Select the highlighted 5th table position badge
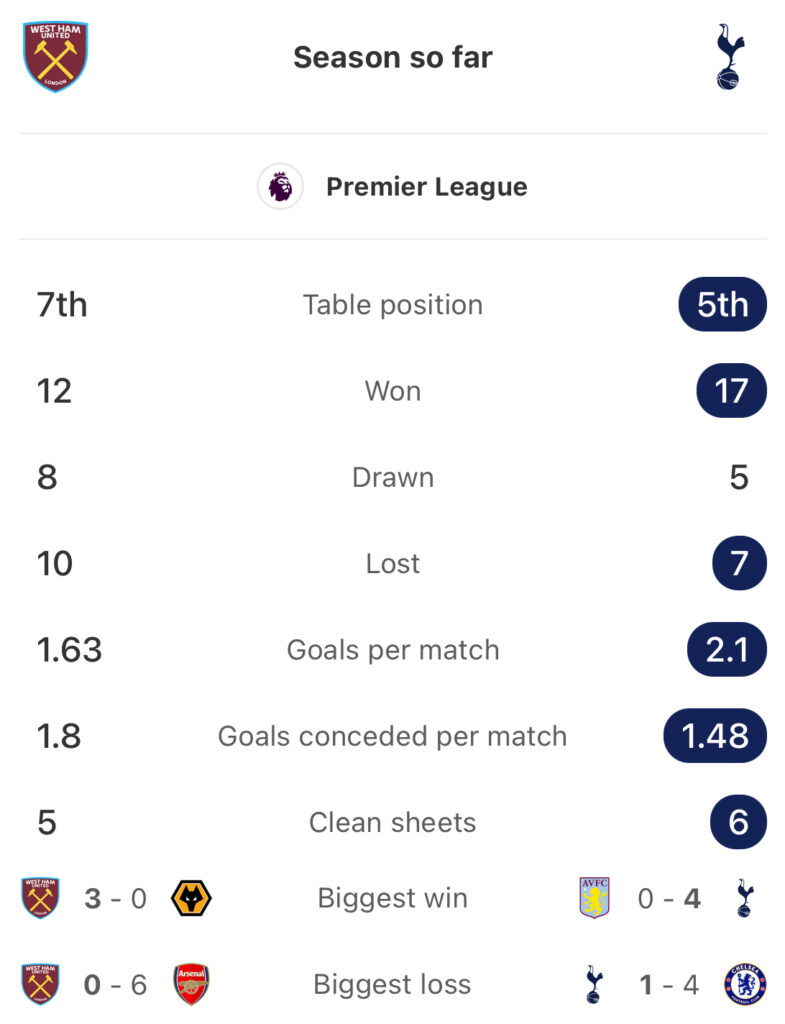The image size is (785, 1024). click(722, 304)
